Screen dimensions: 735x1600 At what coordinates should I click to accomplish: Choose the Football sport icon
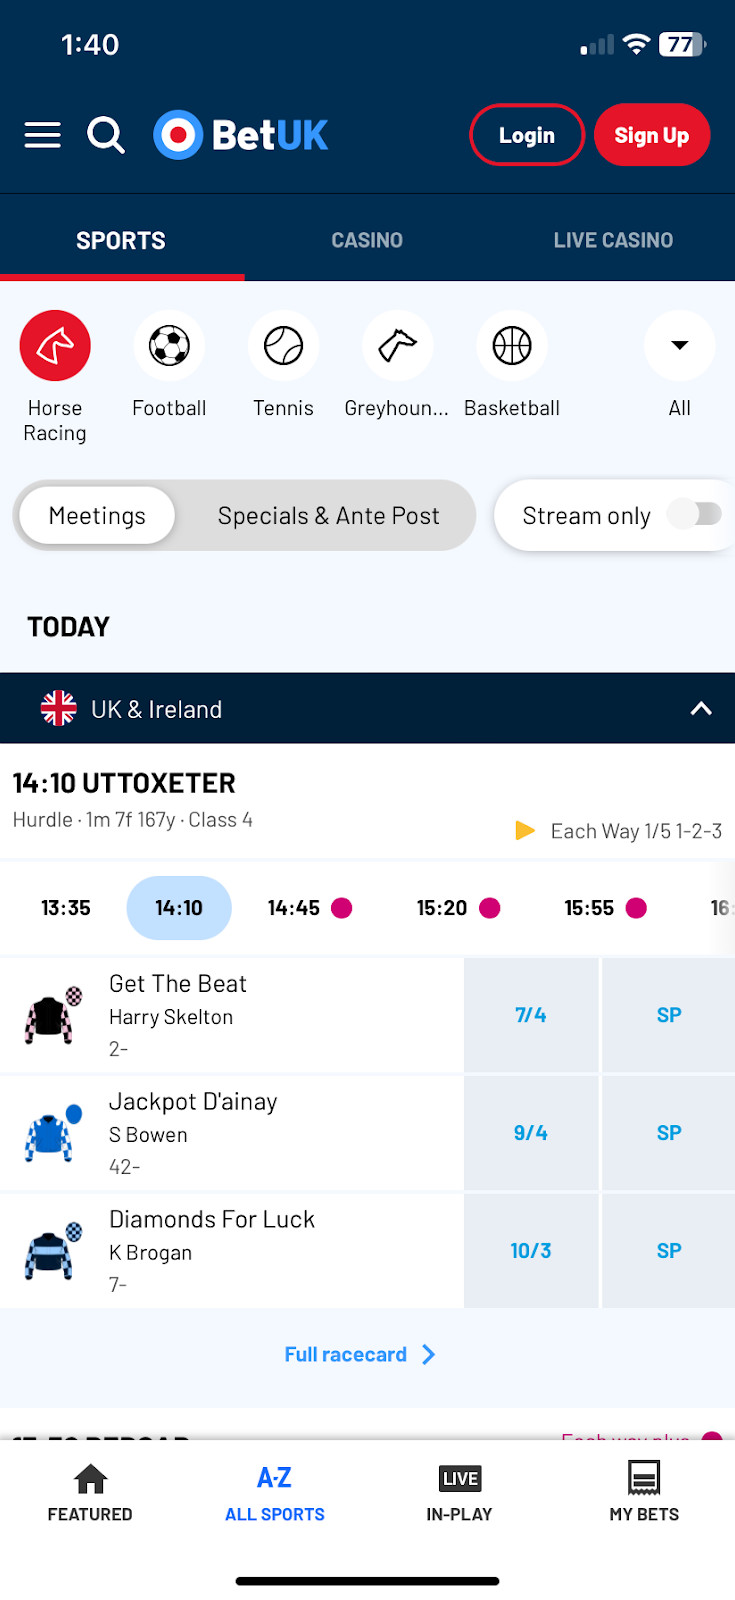coord(169,346)
